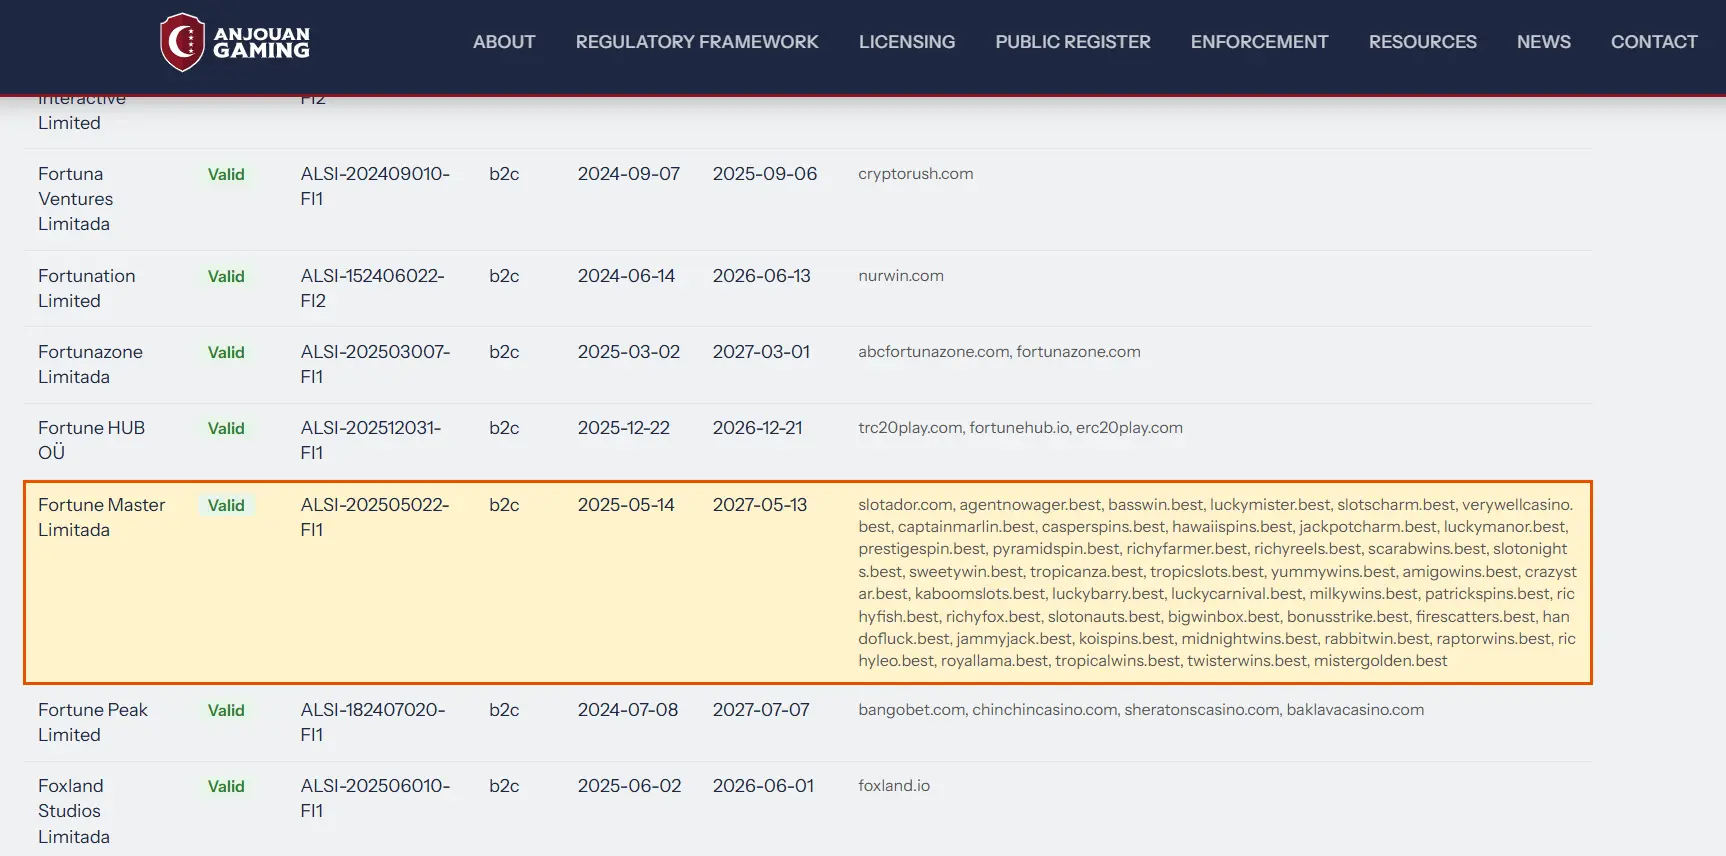Select the Foxland Studios Limitada company name

click(74, 811)
